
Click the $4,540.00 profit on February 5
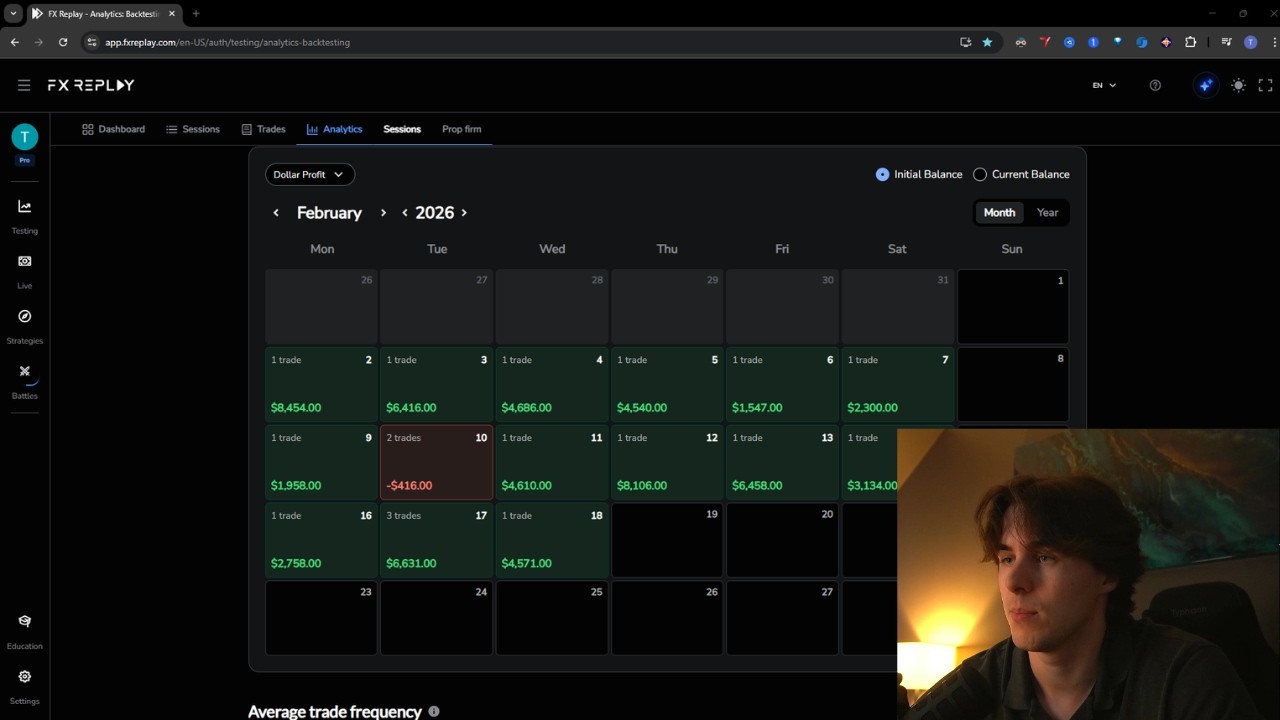(x=642, y=408)
